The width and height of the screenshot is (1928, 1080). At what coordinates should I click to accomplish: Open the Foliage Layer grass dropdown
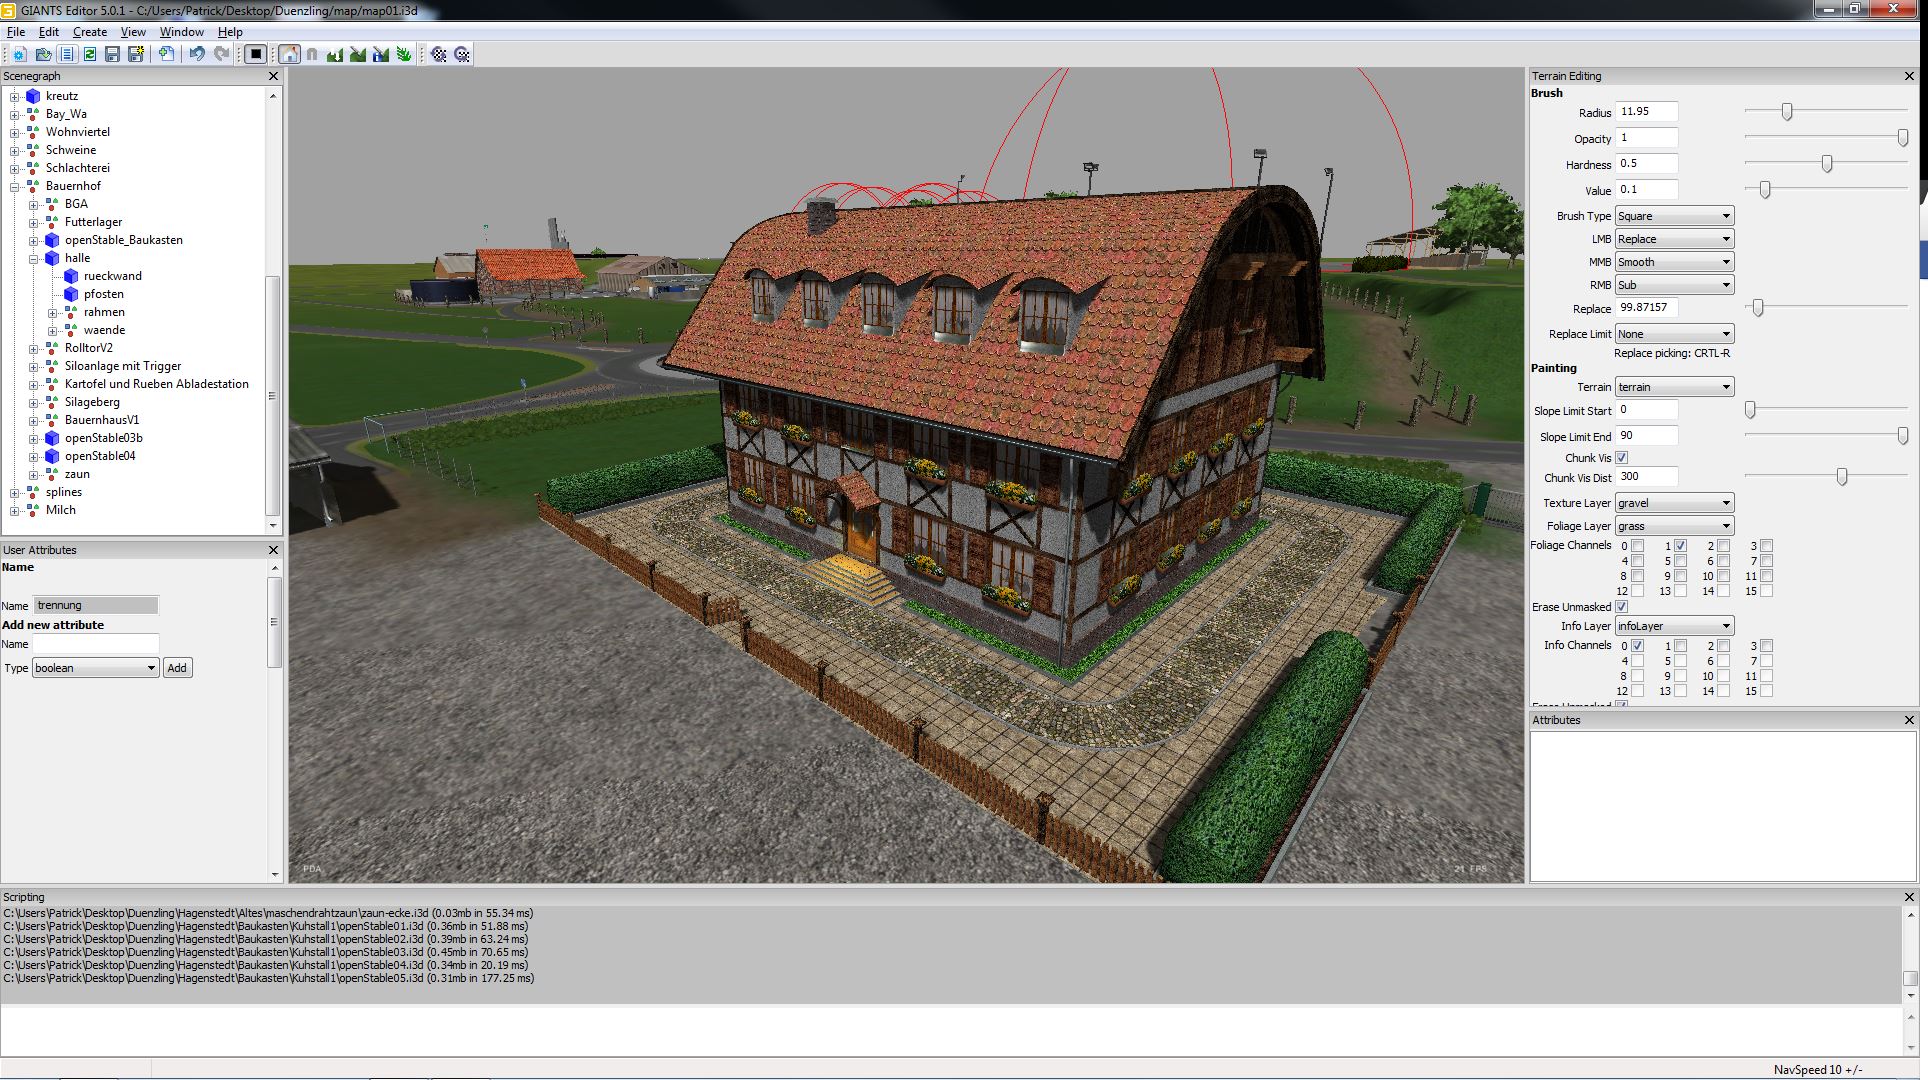pos(1674,526)
